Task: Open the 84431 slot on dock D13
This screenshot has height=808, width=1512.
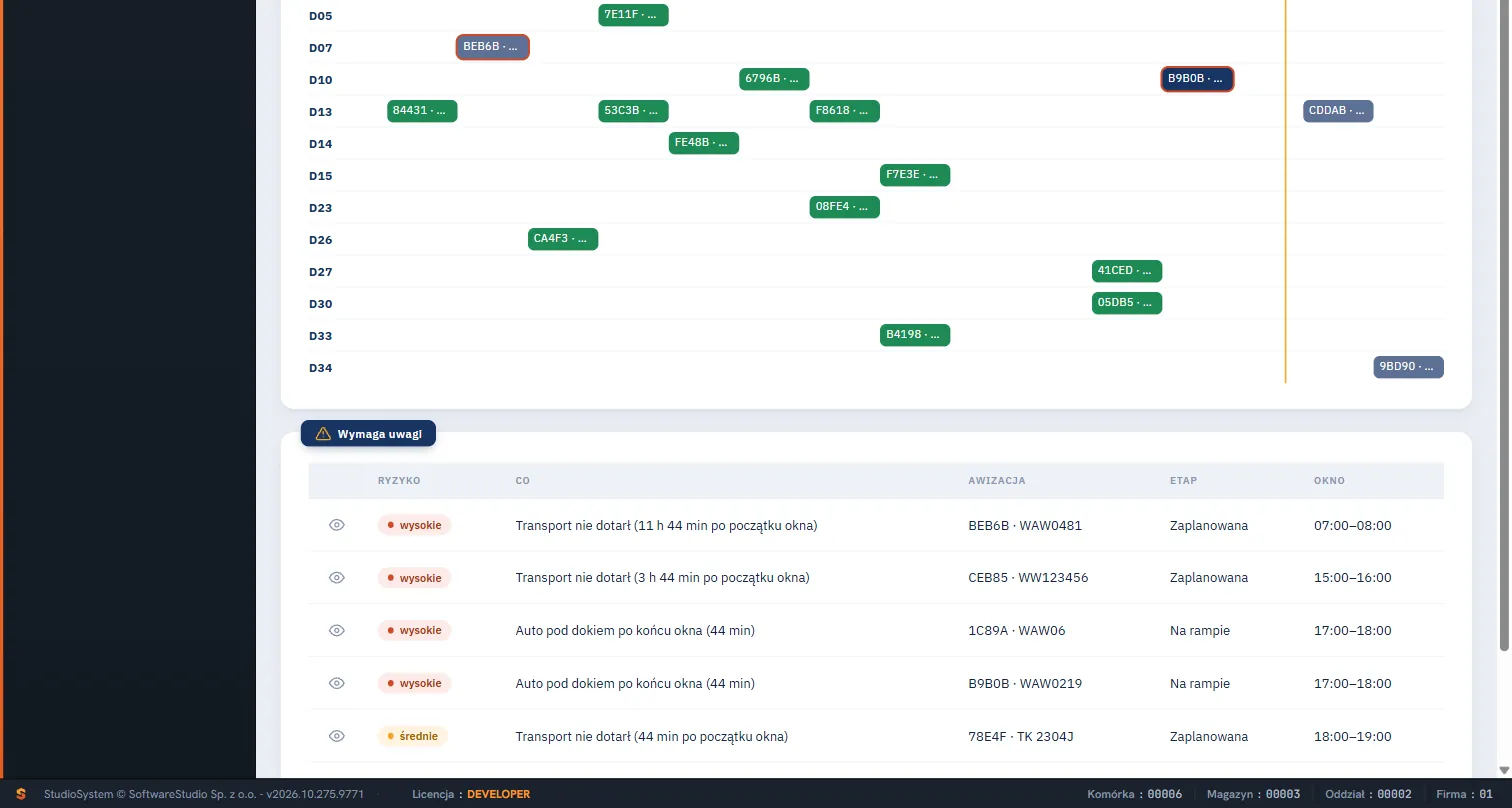Action: coord(422,111)
